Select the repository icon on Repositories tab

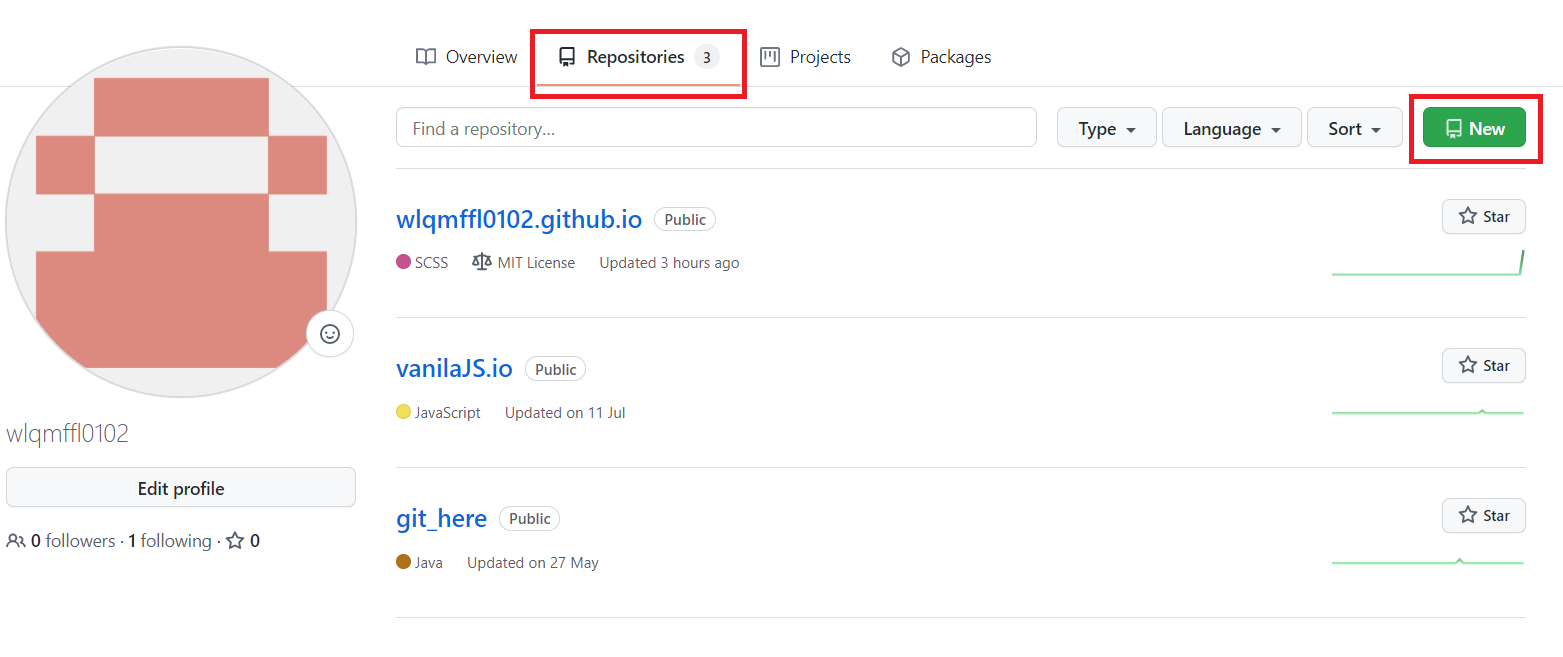click(x=568, y=57)
